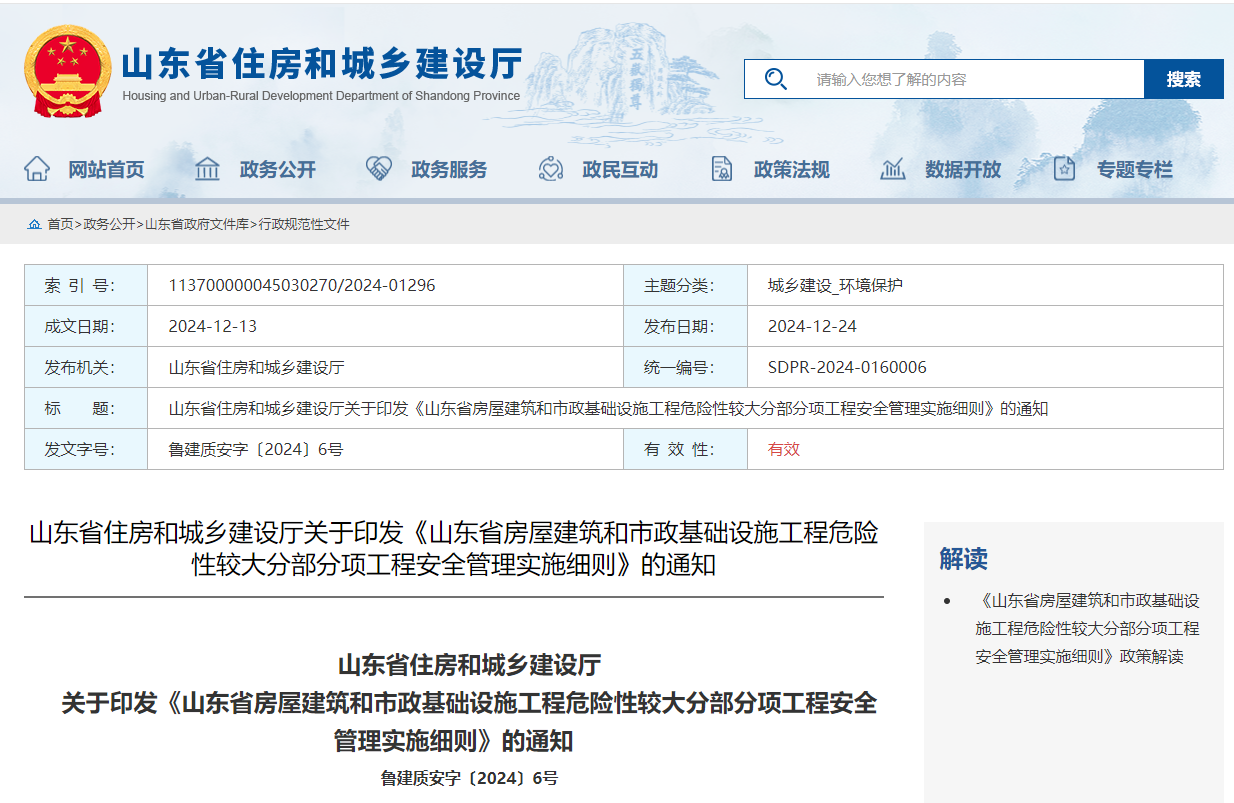The height and width of the screenshot is (803, 1234).
Task: Click the magnifying glass icon in search bar
Action: tap(776, 78)
